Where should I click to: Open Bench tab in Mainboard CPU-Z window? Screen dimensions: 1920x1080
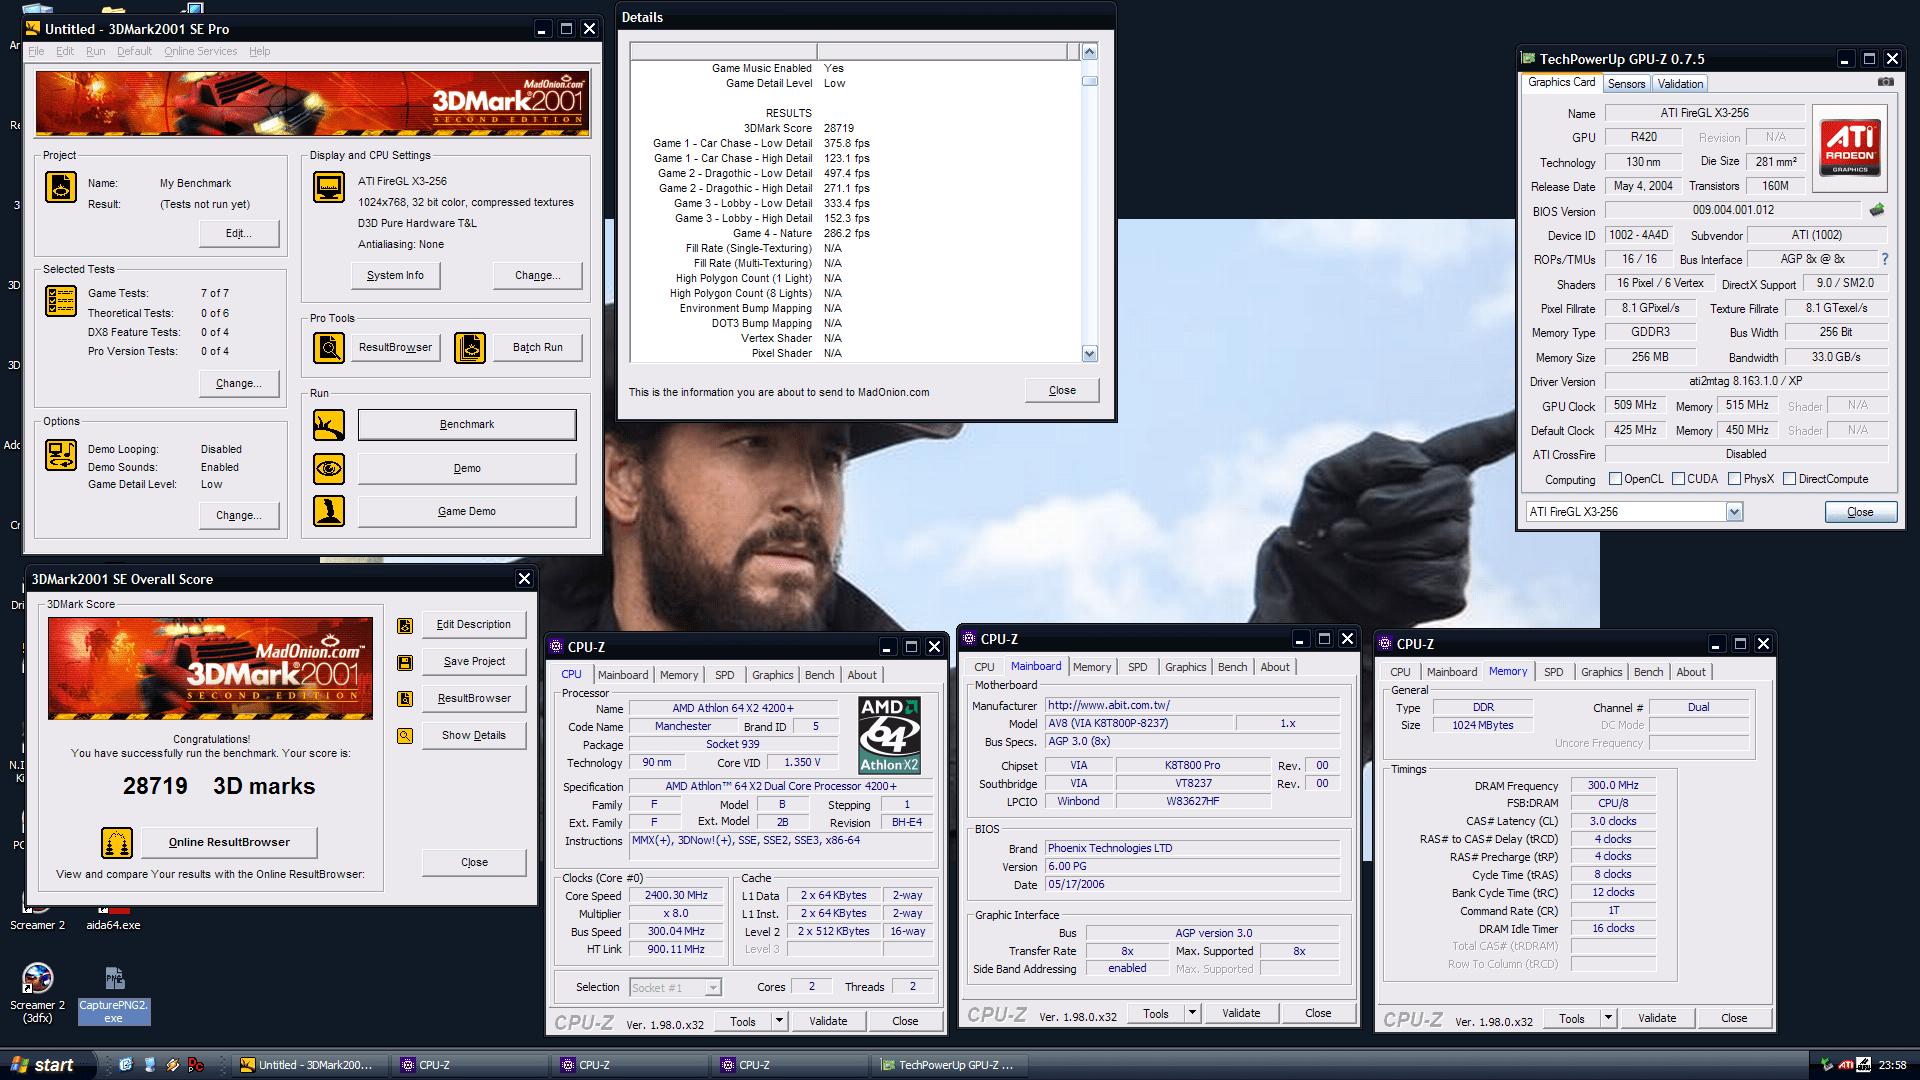(1232, 667)
